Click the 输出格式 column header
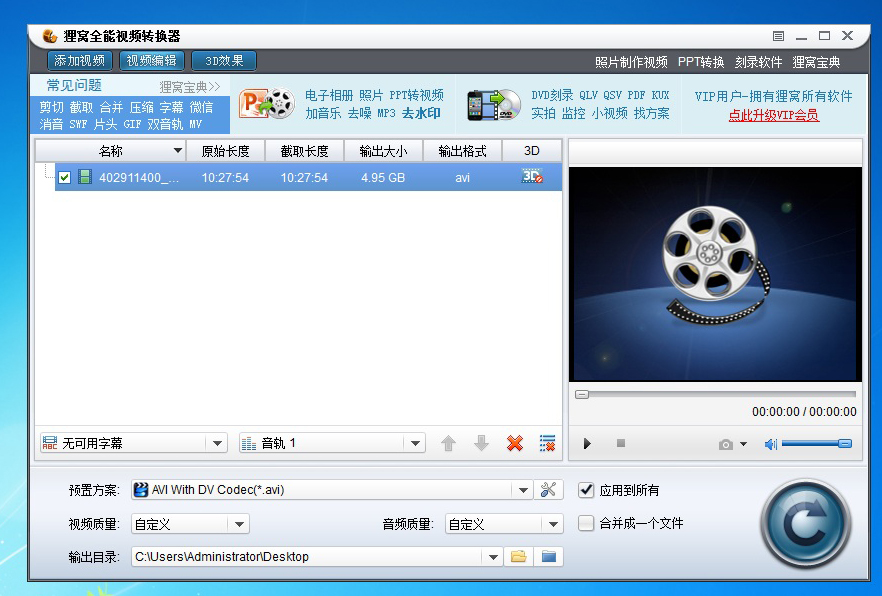Image resolution: width=882 pixels, height=596 pixels. pos(462,151)
